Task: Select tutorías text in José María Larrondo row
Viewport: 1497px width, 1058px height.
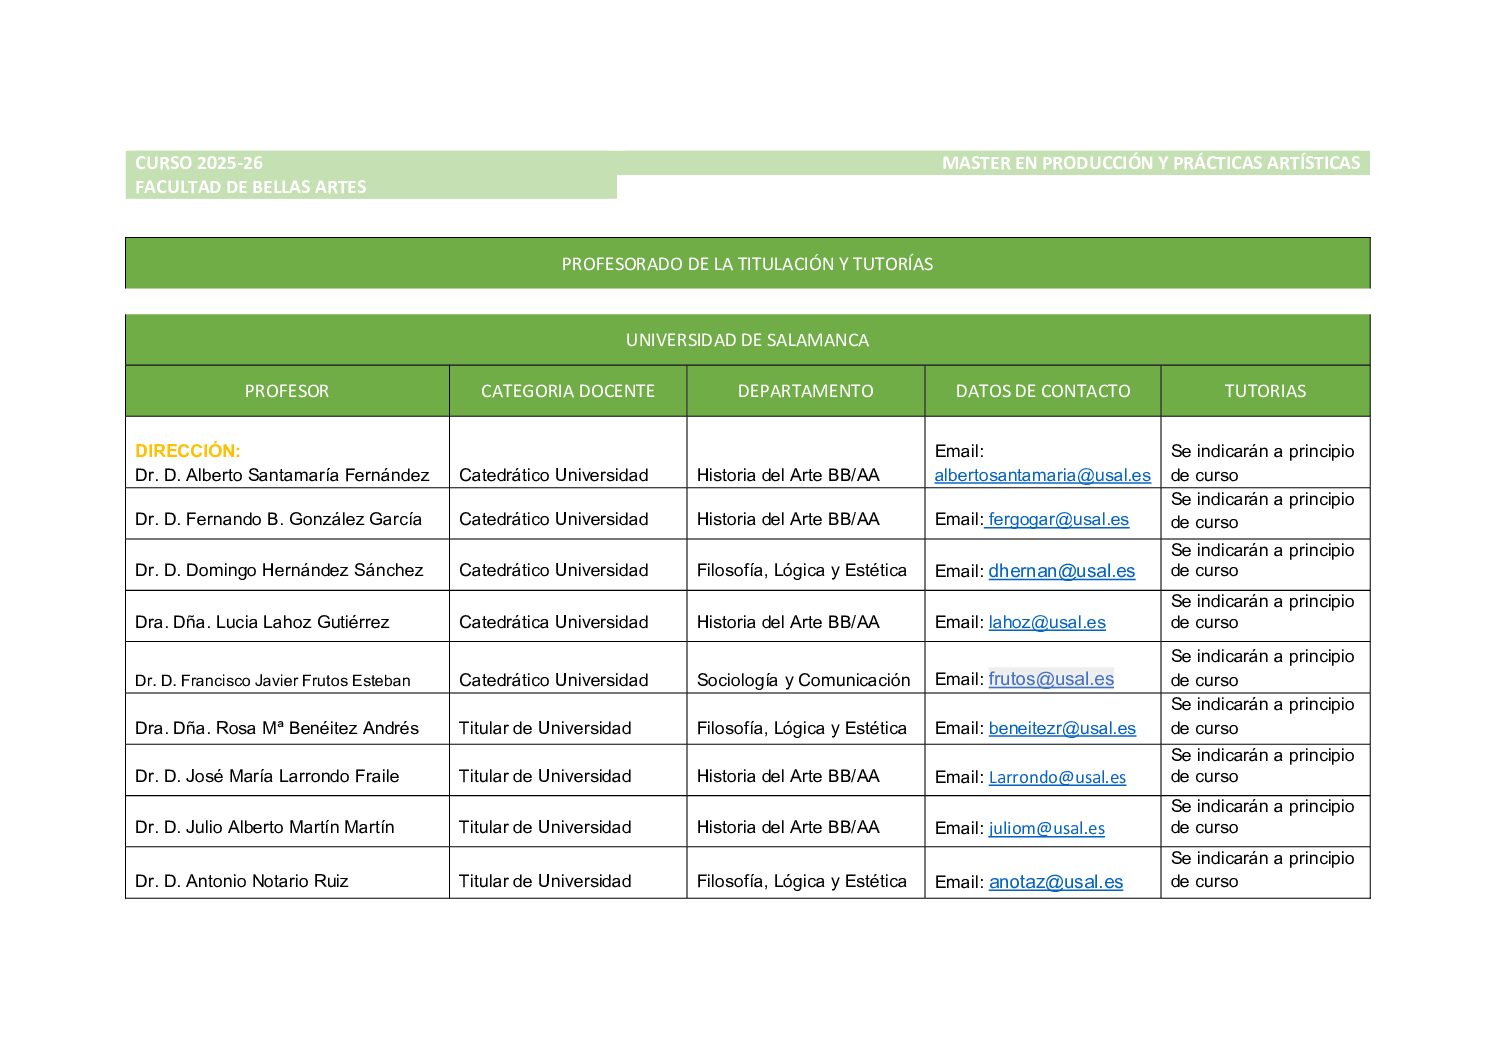Action: (x=1262, y=766)
